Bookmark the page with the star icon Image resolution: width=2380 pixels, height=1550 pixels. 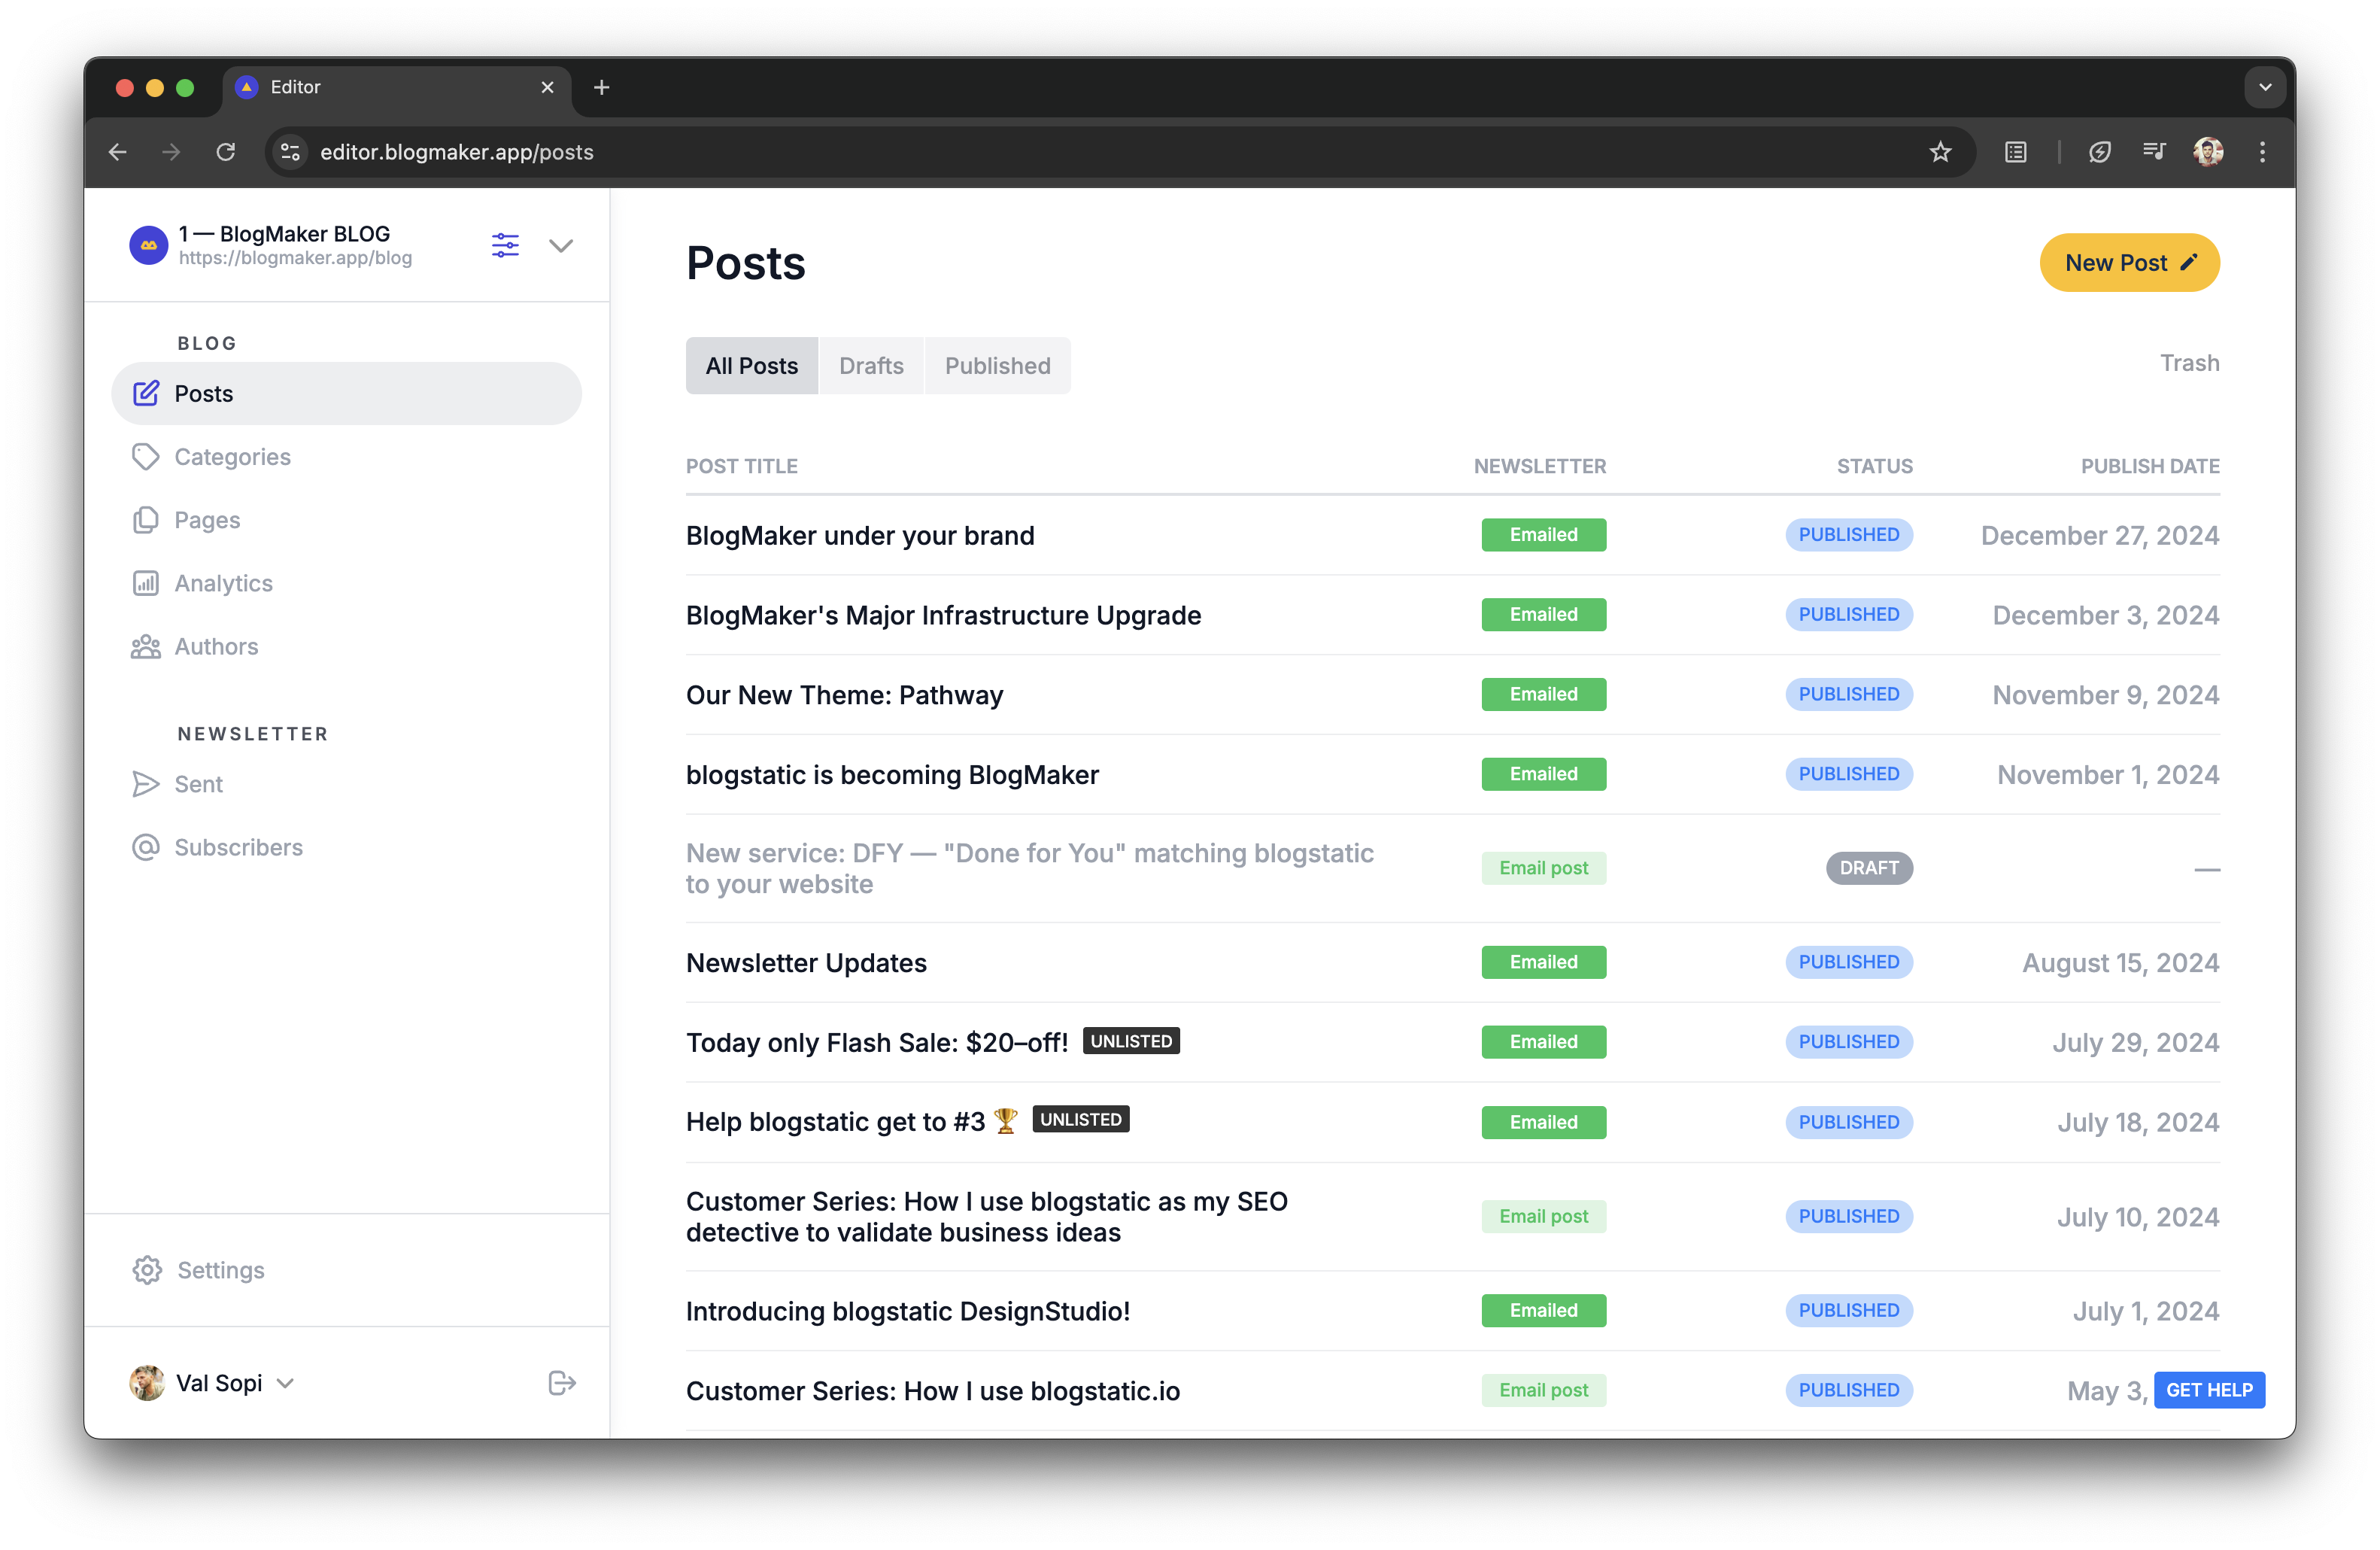(1941, 152)
